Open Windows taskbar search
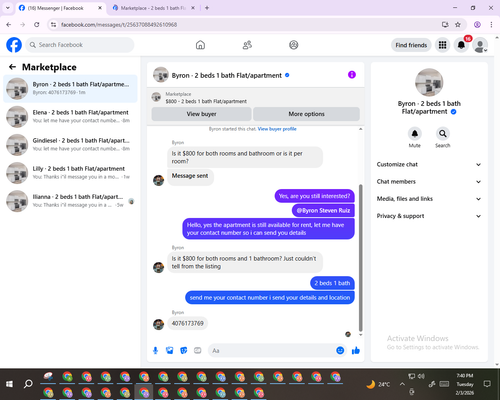Image resolution: width=500 pixels, height=400 pixels. [x=28, y=384]
